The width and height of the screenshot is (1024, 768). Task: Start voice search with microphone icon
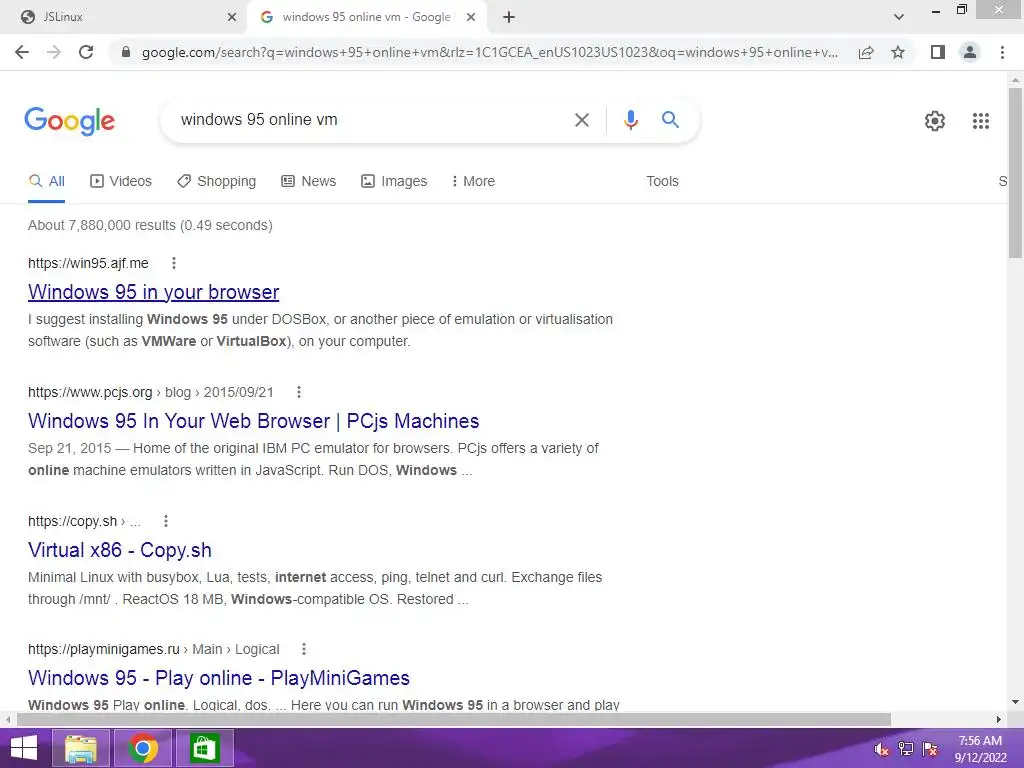630,120
